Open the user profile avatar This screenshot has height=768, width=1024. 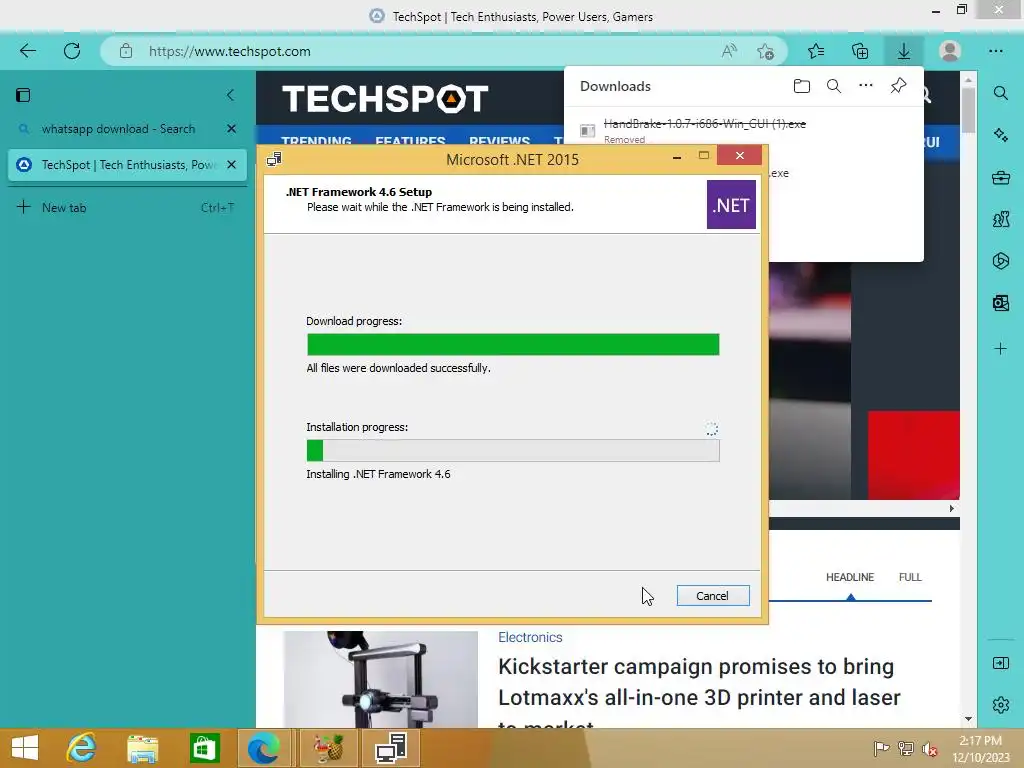[x=950, y=51]
